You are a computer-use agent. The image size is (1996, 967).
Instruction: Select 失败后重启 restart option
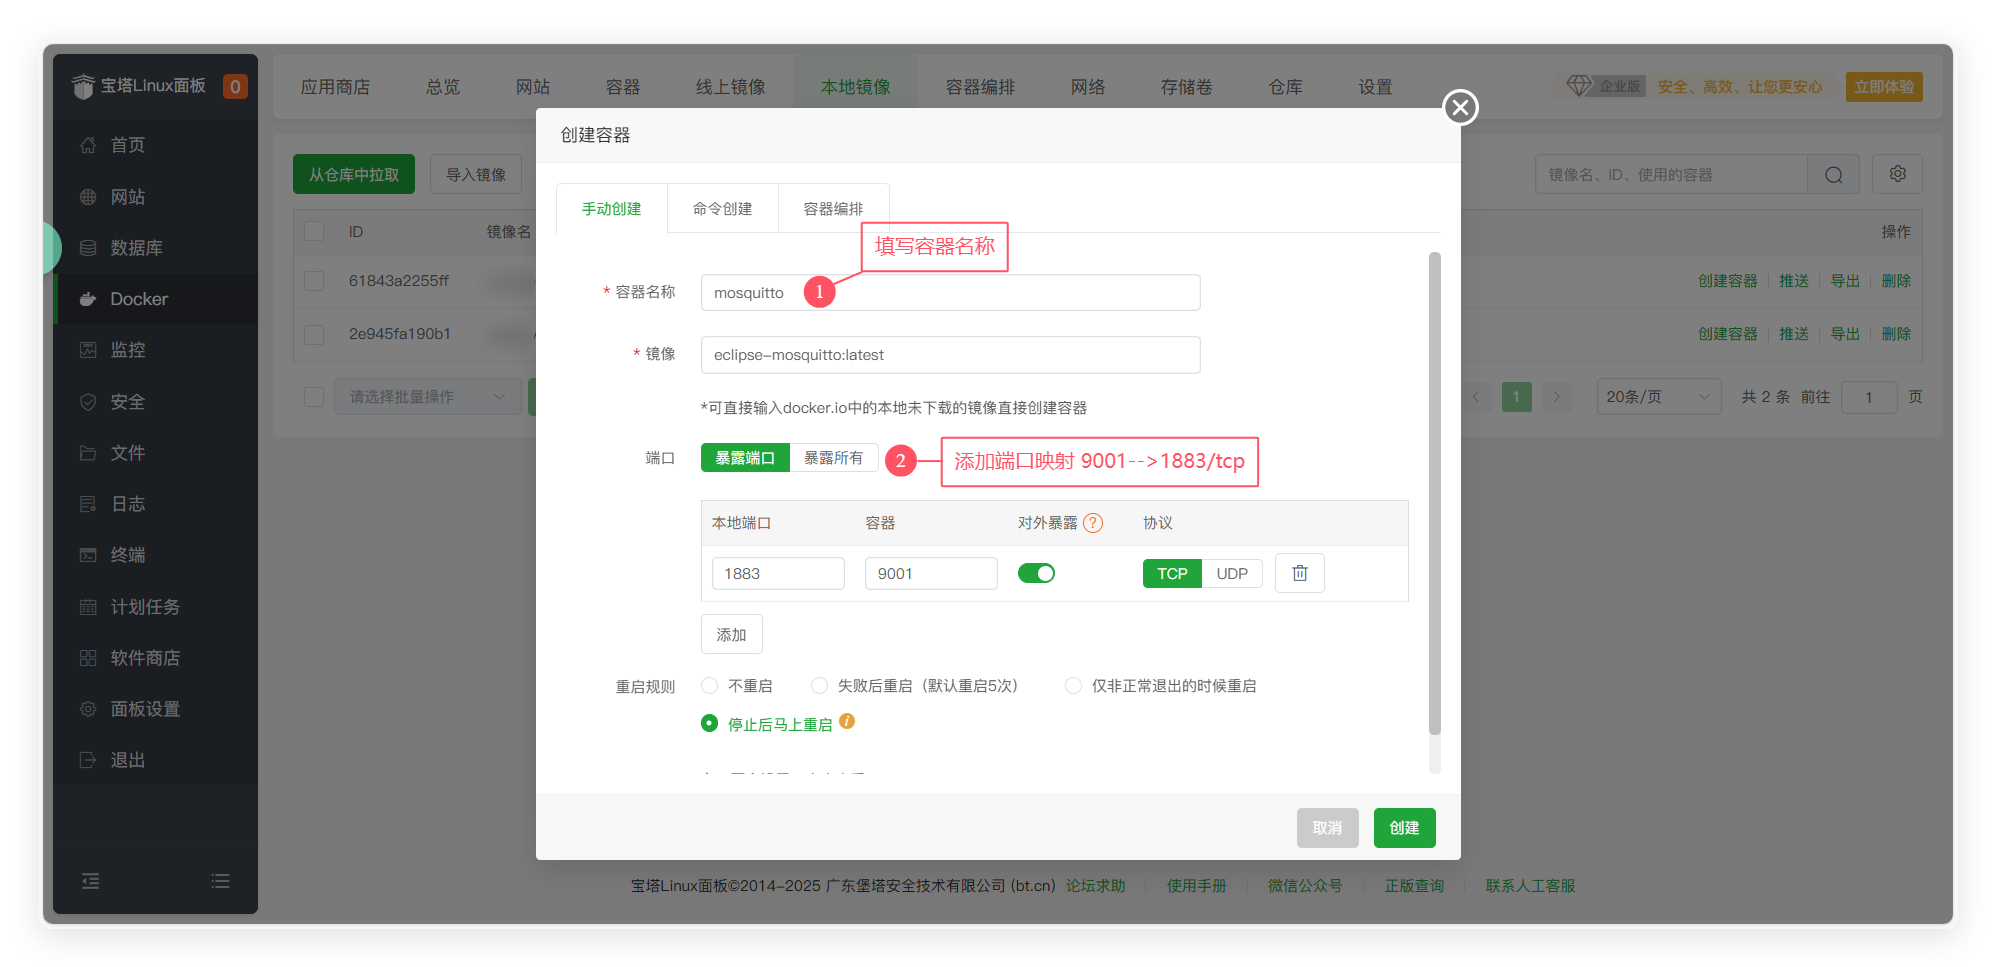pos(819,686)
